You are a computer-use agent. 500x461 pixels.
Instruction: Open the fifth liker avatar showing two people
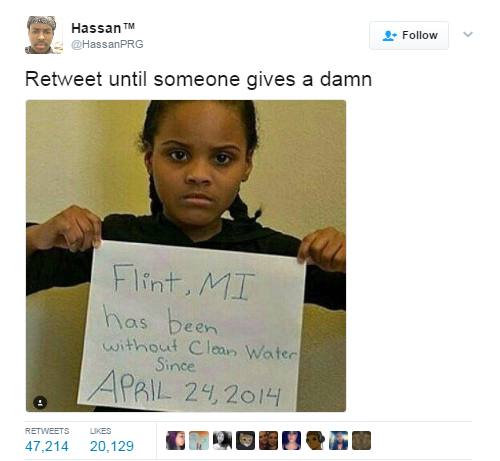(268, 440)
